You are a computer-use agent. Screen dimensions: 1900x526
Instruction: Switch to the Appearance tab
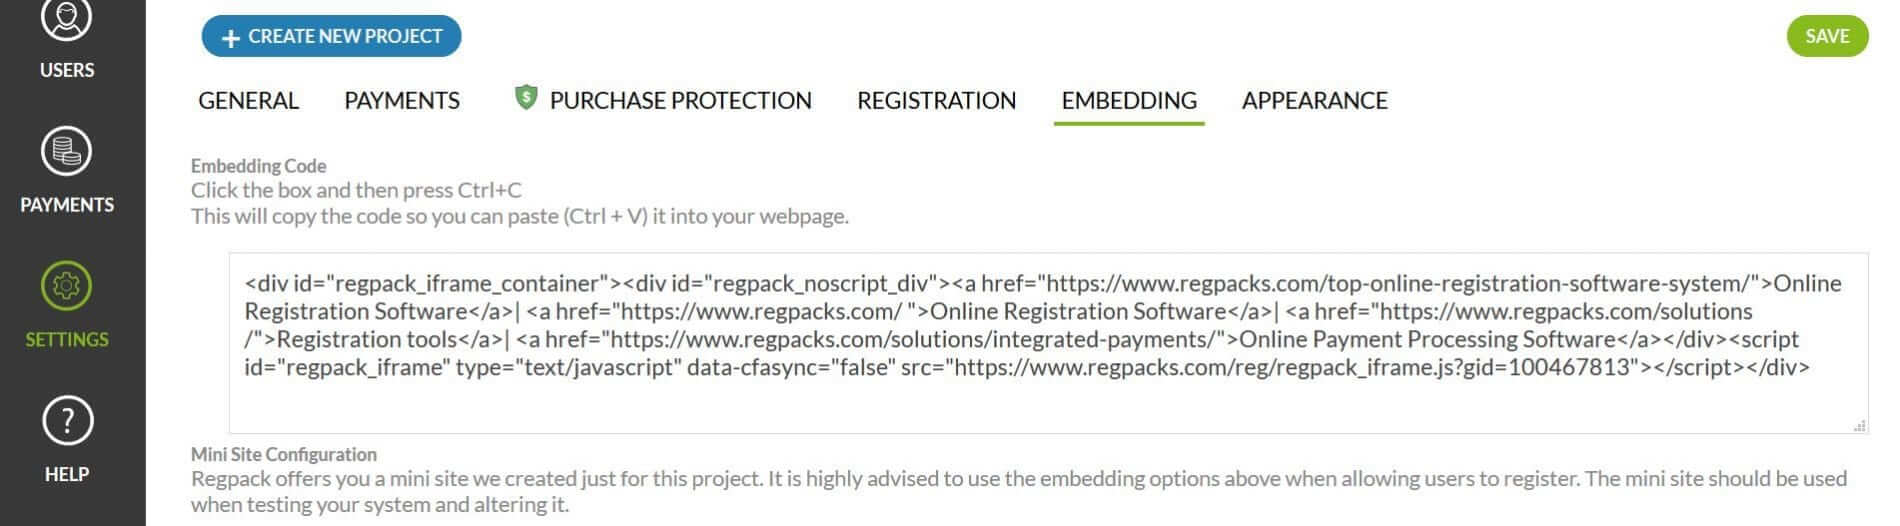tap(1314, 100)
